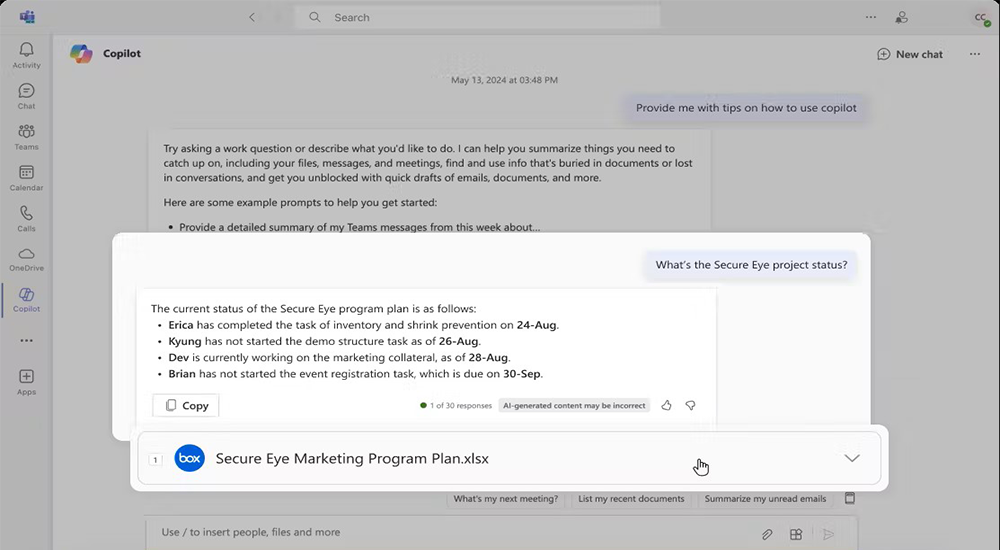
Task: Copy the Secure Eye status response
Action: (x=186, y=405)
